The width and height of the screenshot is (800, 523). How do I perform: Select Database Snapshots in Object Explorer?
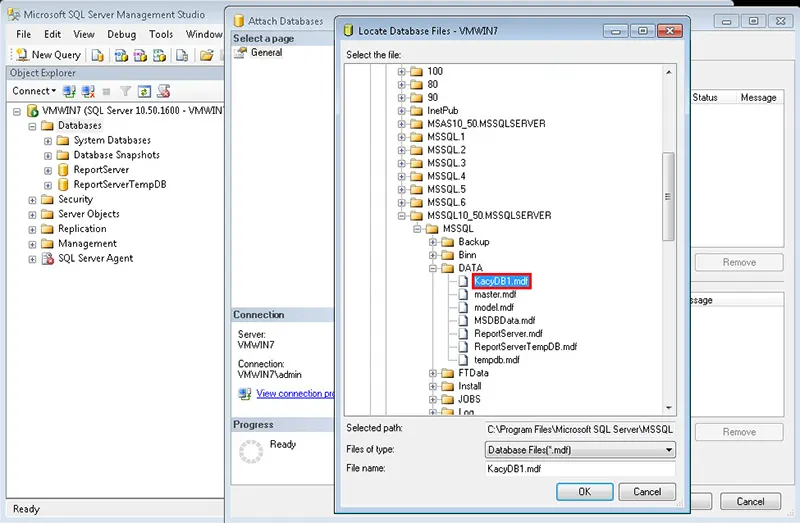click(116, 155)
